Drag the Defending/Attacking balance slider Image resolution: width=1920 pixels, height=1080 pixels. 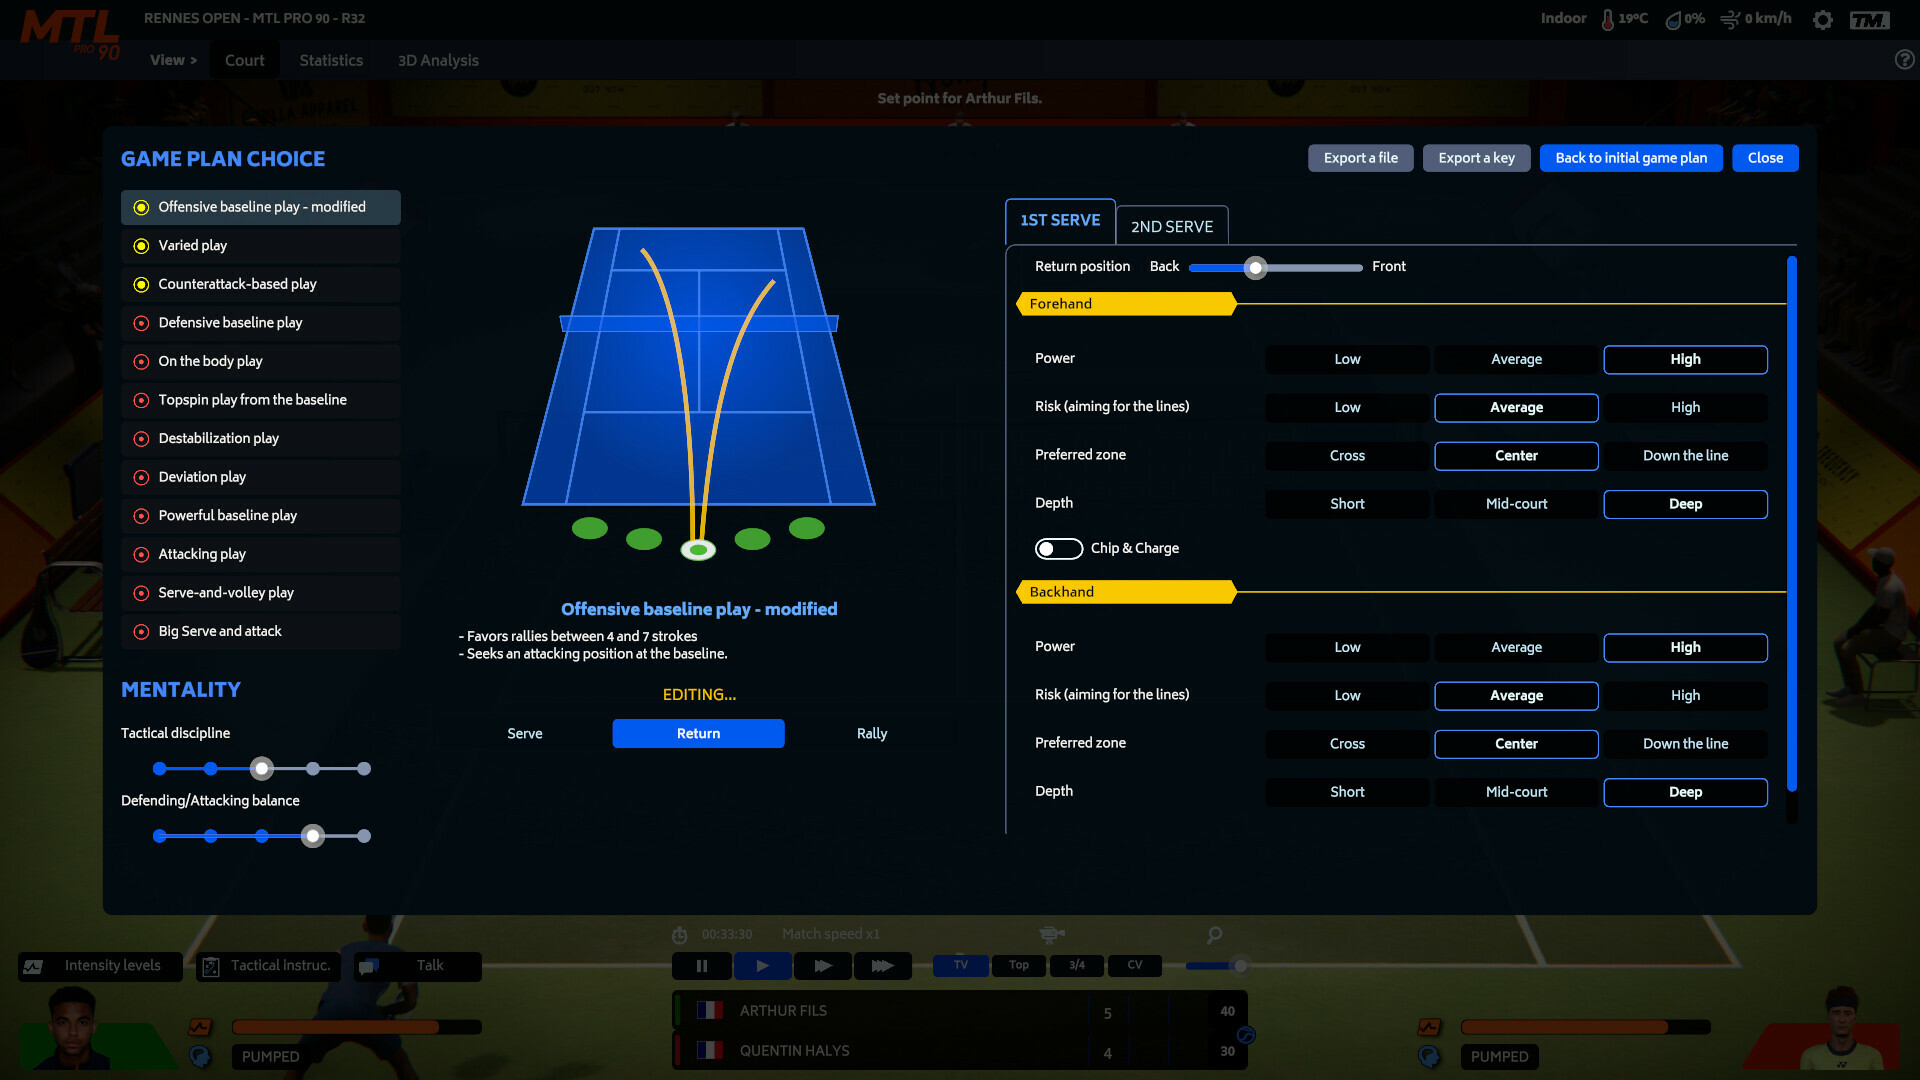tap(314, 833)
